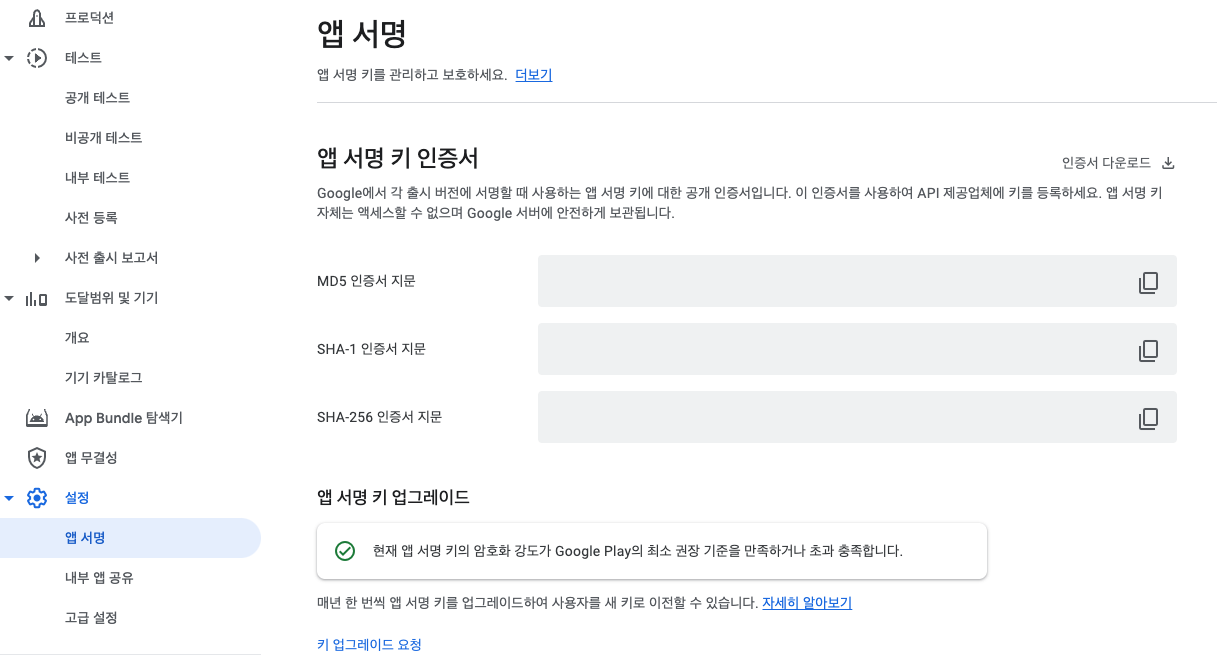Expand the 사전 출시 보고서 arrow
This screenshot has height=659, width=1217.
point(37,258)
